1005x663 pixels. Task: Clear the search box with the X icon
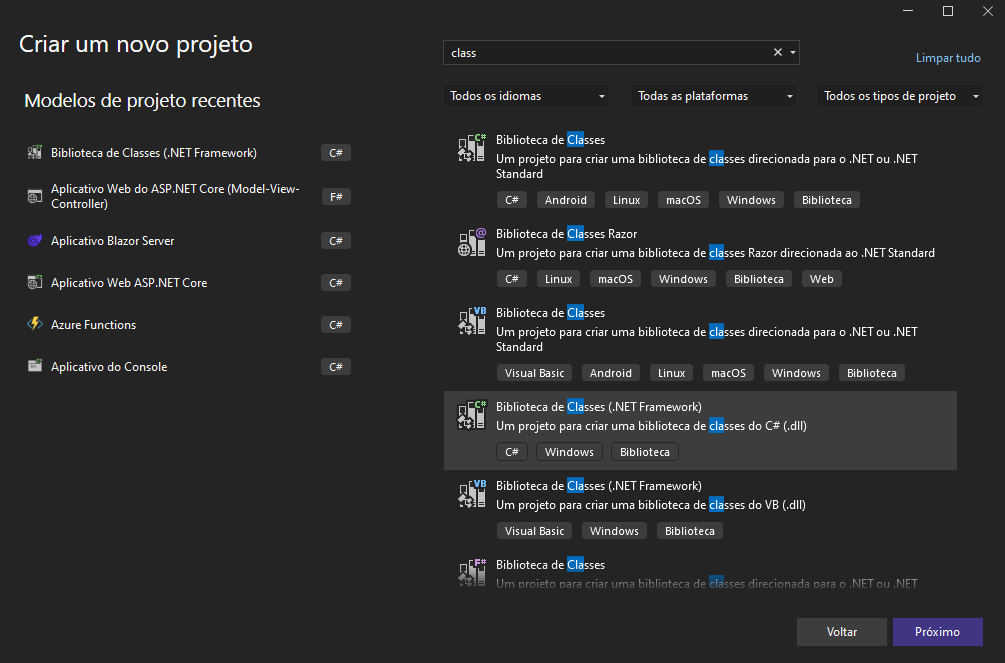[777, 53]
